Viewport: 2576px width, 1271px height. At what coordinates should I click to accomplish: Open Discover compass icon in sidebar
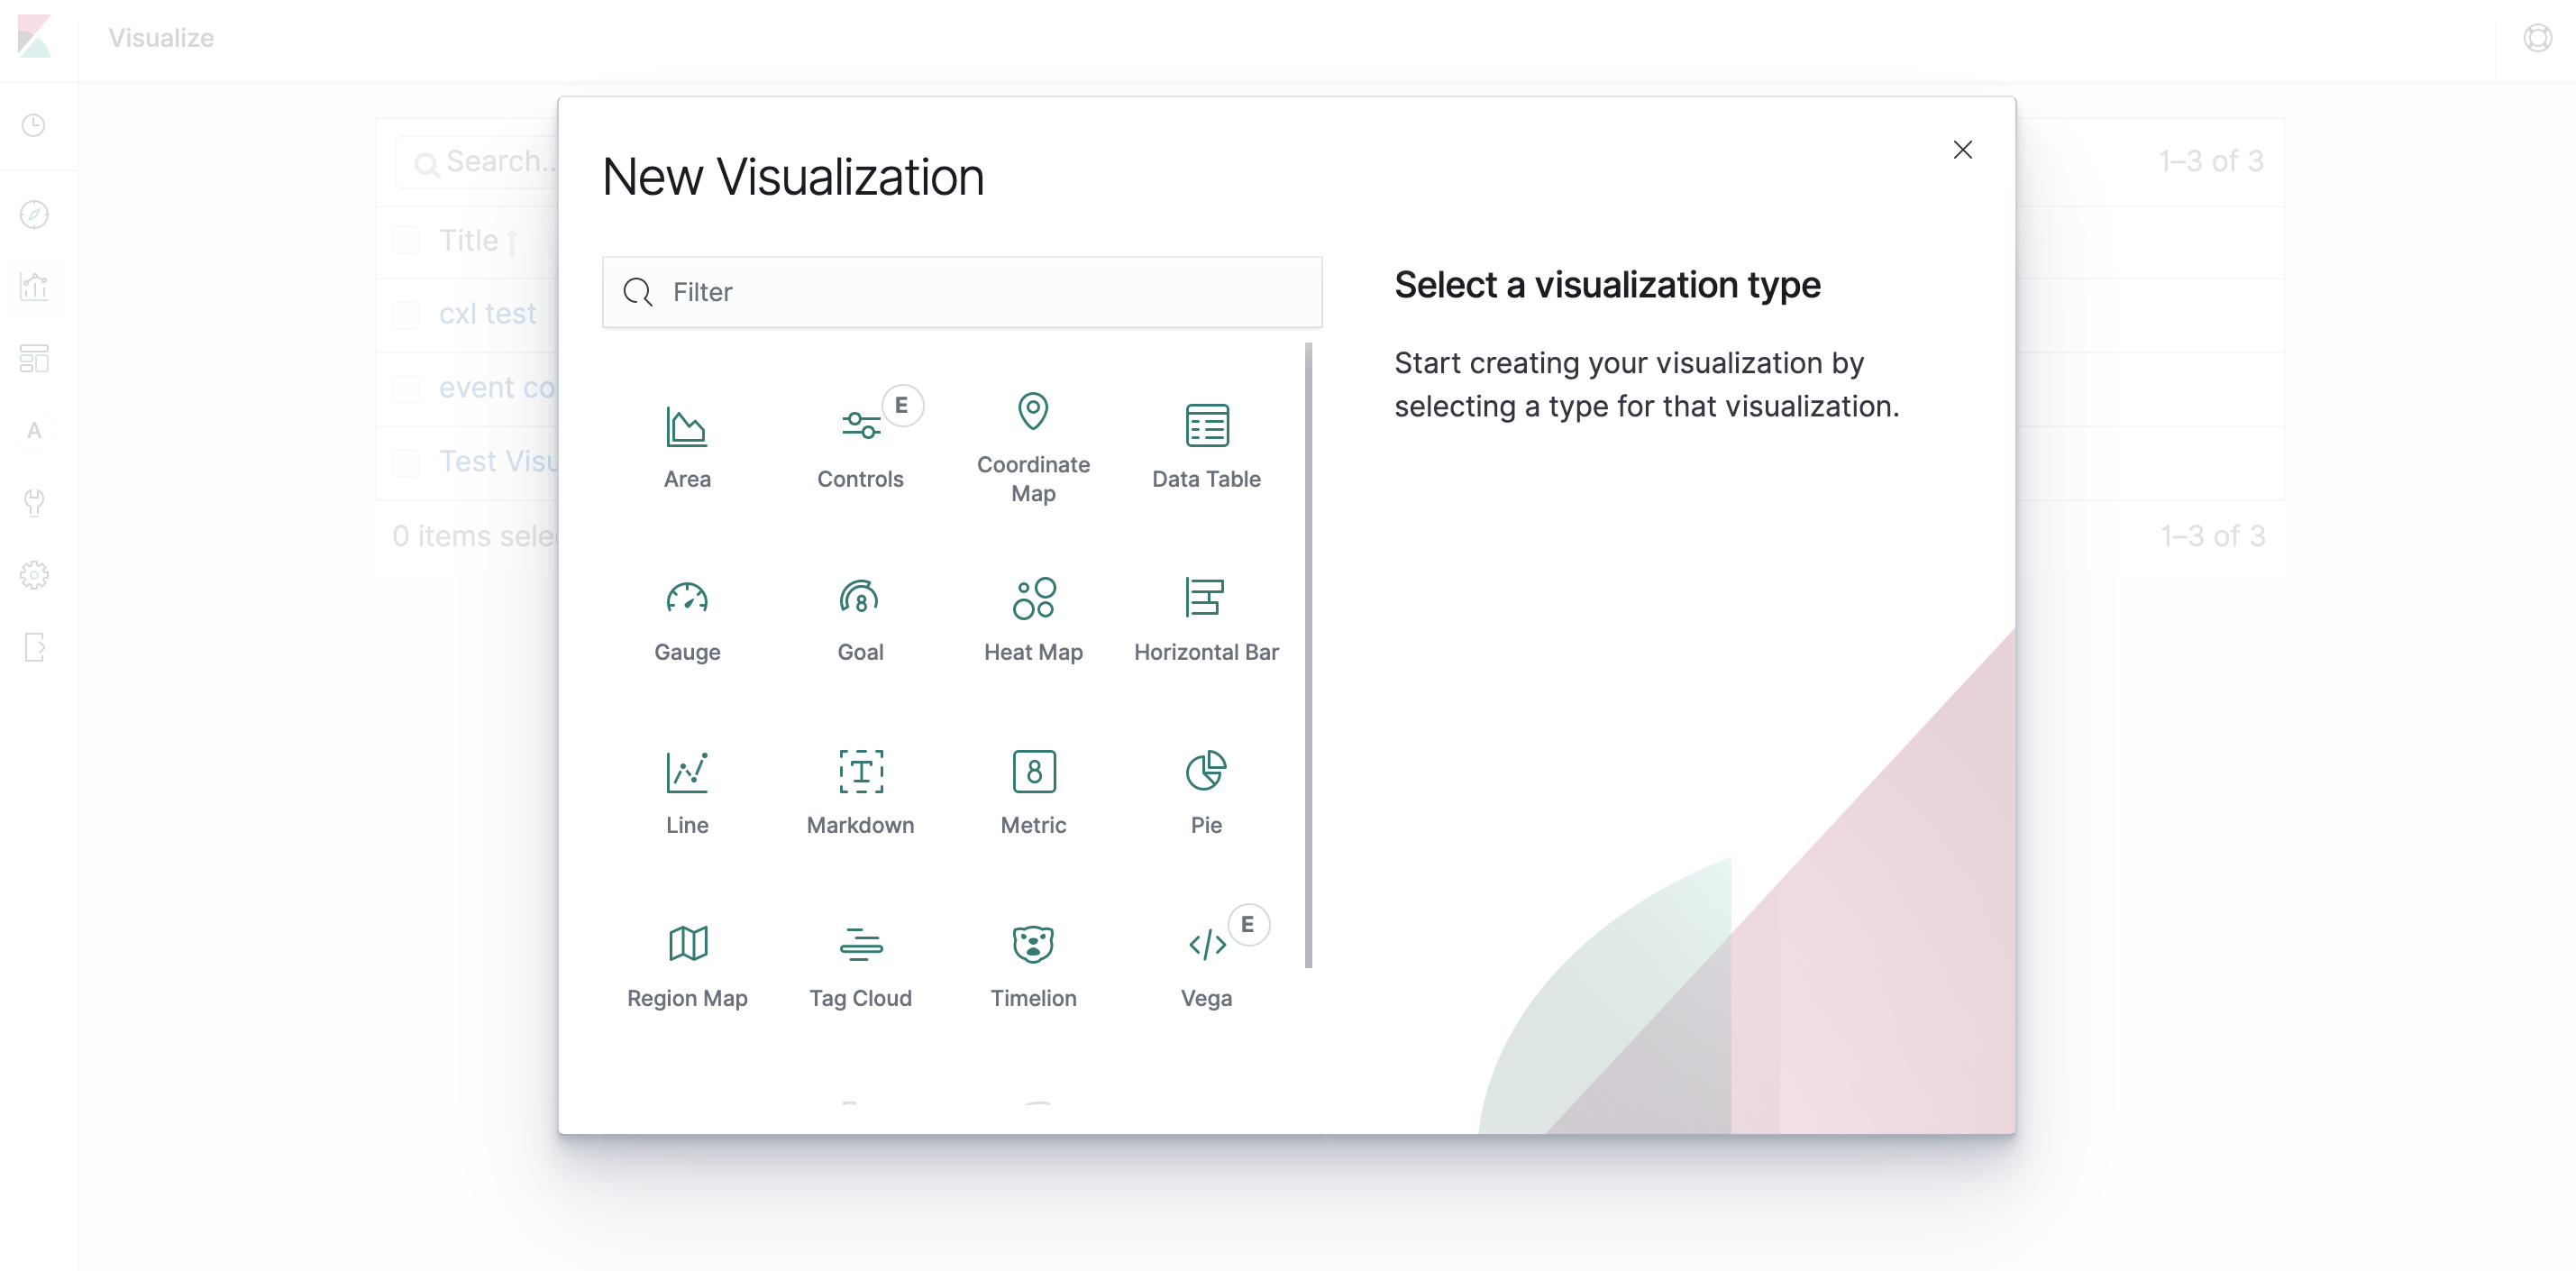(34, 214)
